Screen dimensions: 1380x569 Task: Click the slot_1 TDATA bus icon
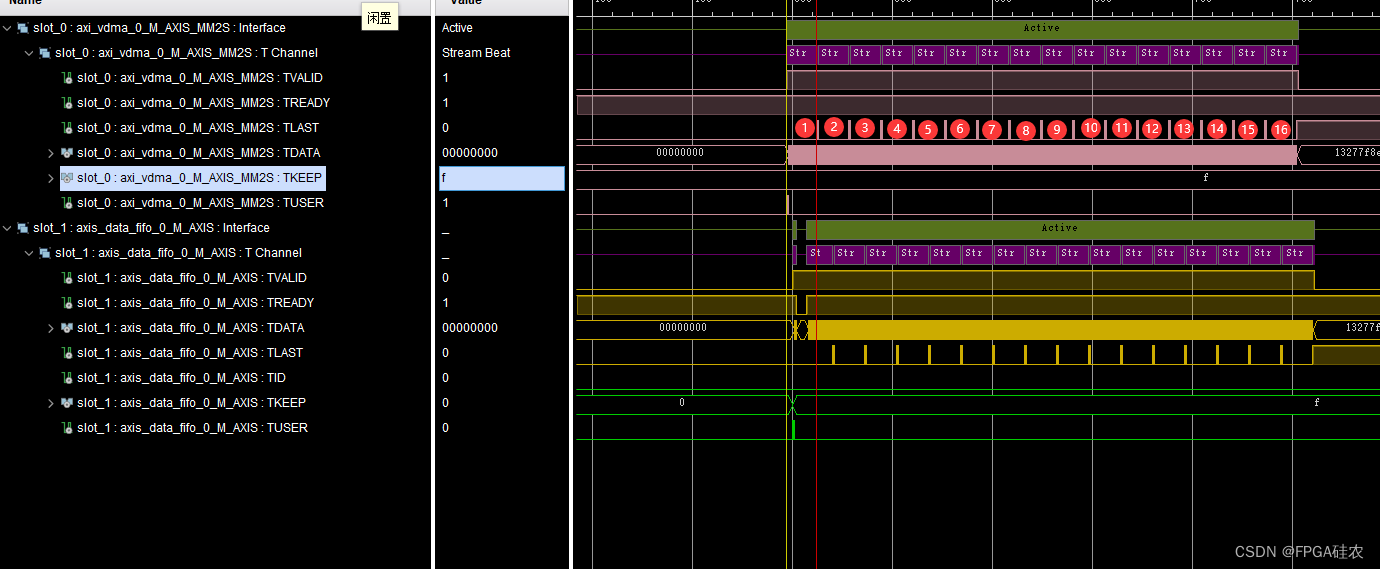tap(67, 328)
